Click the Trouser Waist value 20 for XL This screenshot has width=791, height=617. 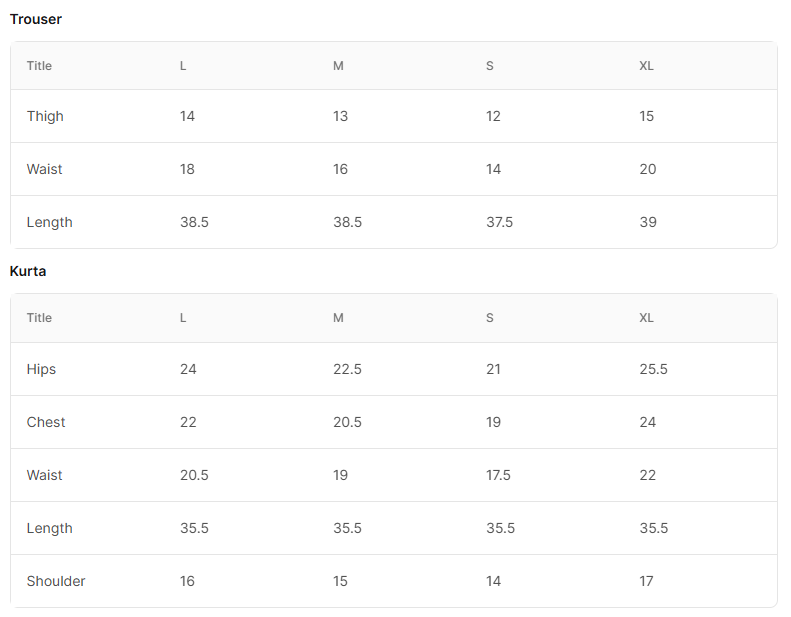[x=648, y=170]
